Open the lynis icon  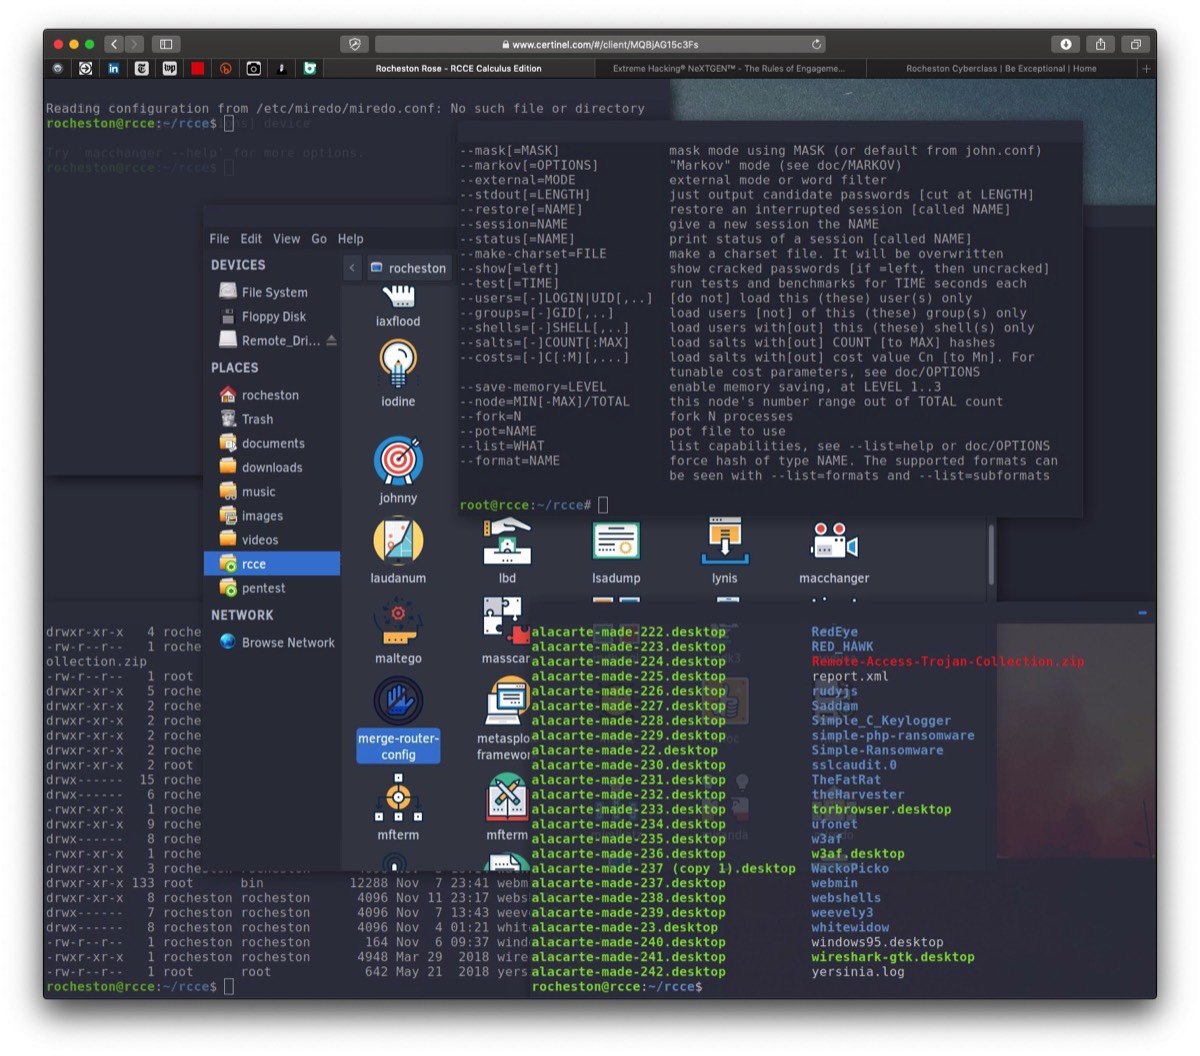(724, 543)
